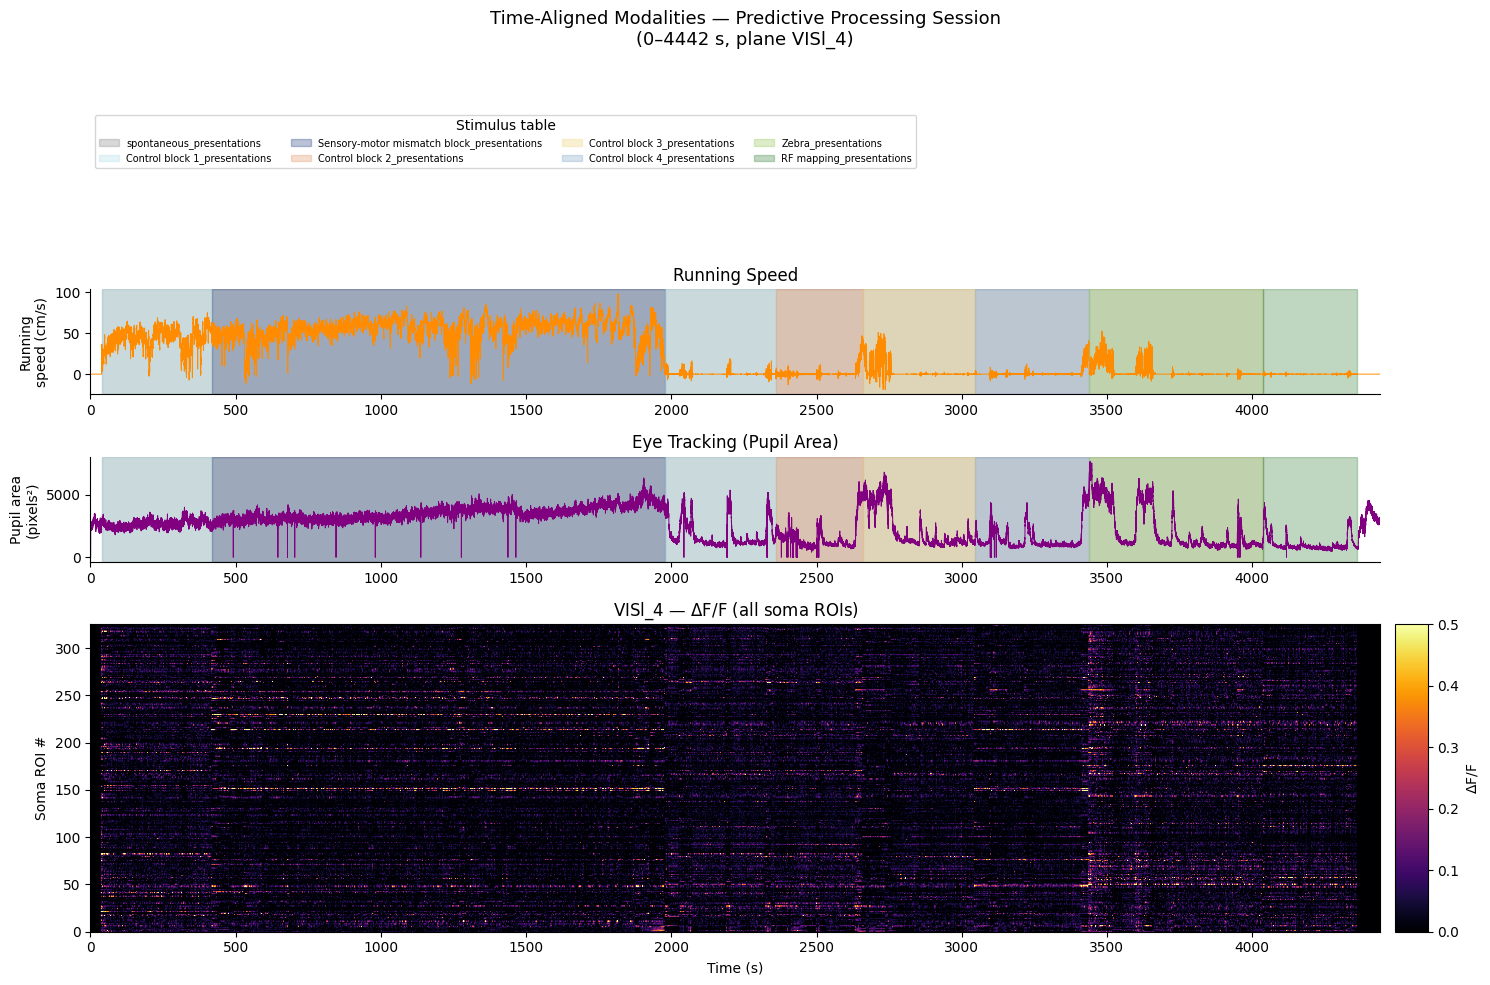1490x985 pixels.
Task: Select the Control block 1_presentations legend swatch
Action: coord(110,159)
